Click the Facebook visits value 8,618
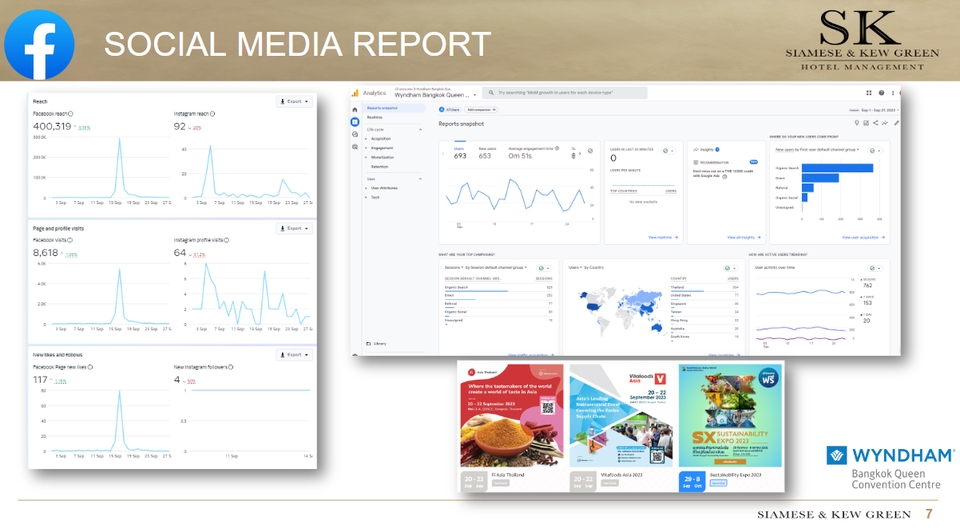The width and height of the screenshot is (960, 532). click(x=45, y=253)
